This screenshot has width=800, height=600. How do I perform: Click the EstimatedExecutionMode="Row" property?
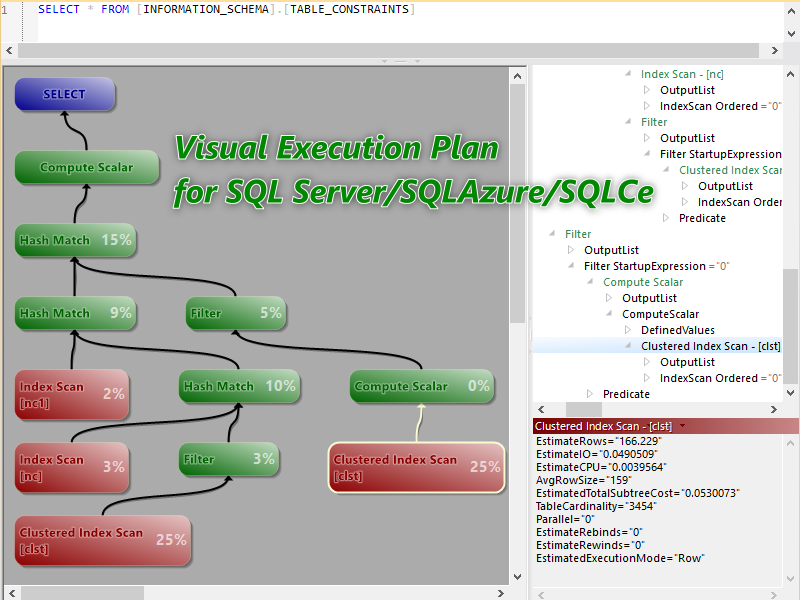click(620, 558)
